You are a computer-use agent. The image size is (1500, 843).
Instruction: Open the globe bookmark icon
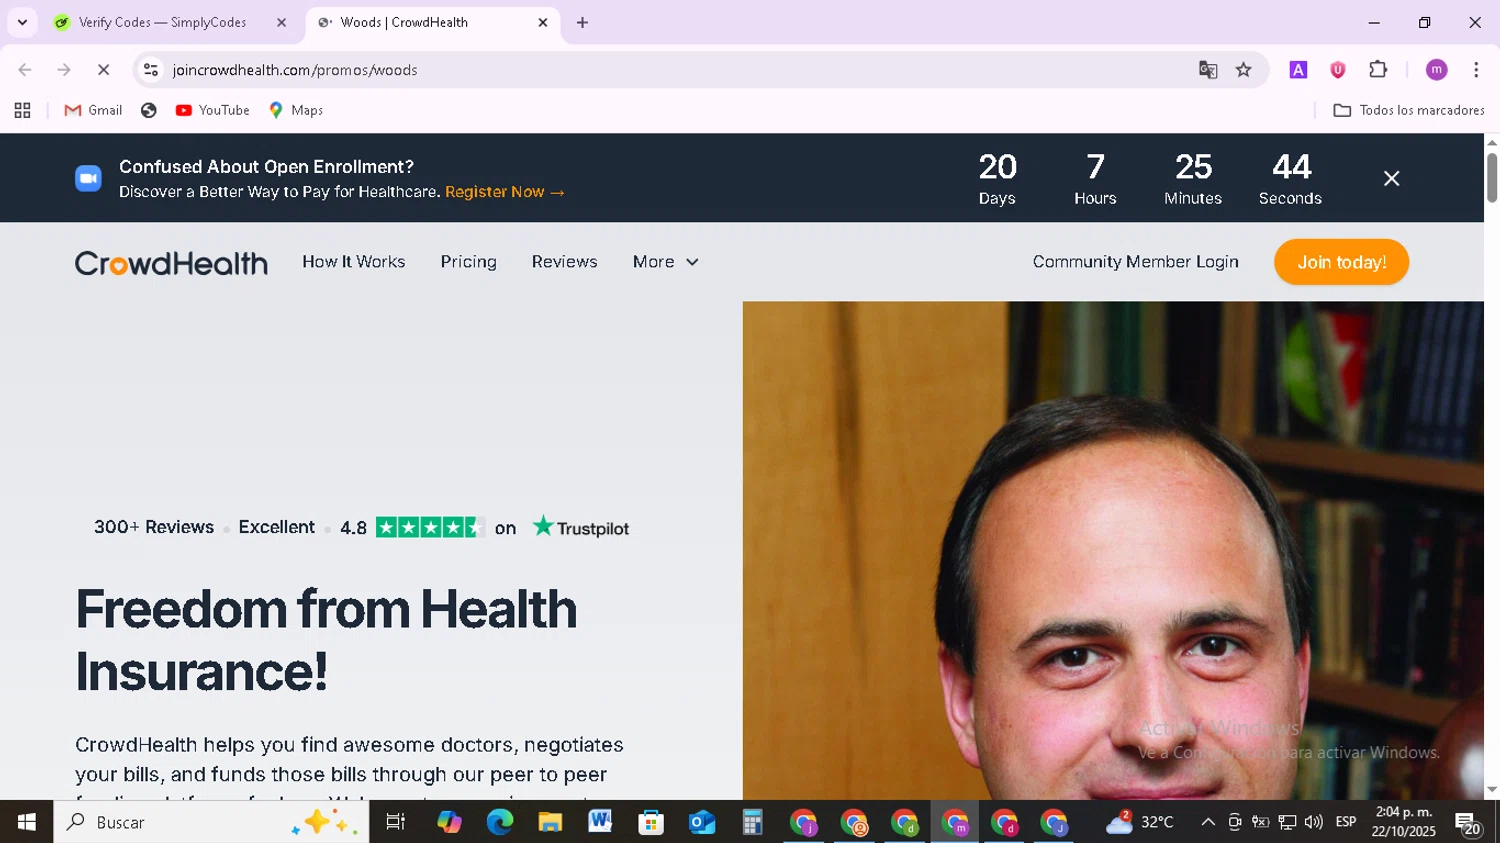click(149, 110)
